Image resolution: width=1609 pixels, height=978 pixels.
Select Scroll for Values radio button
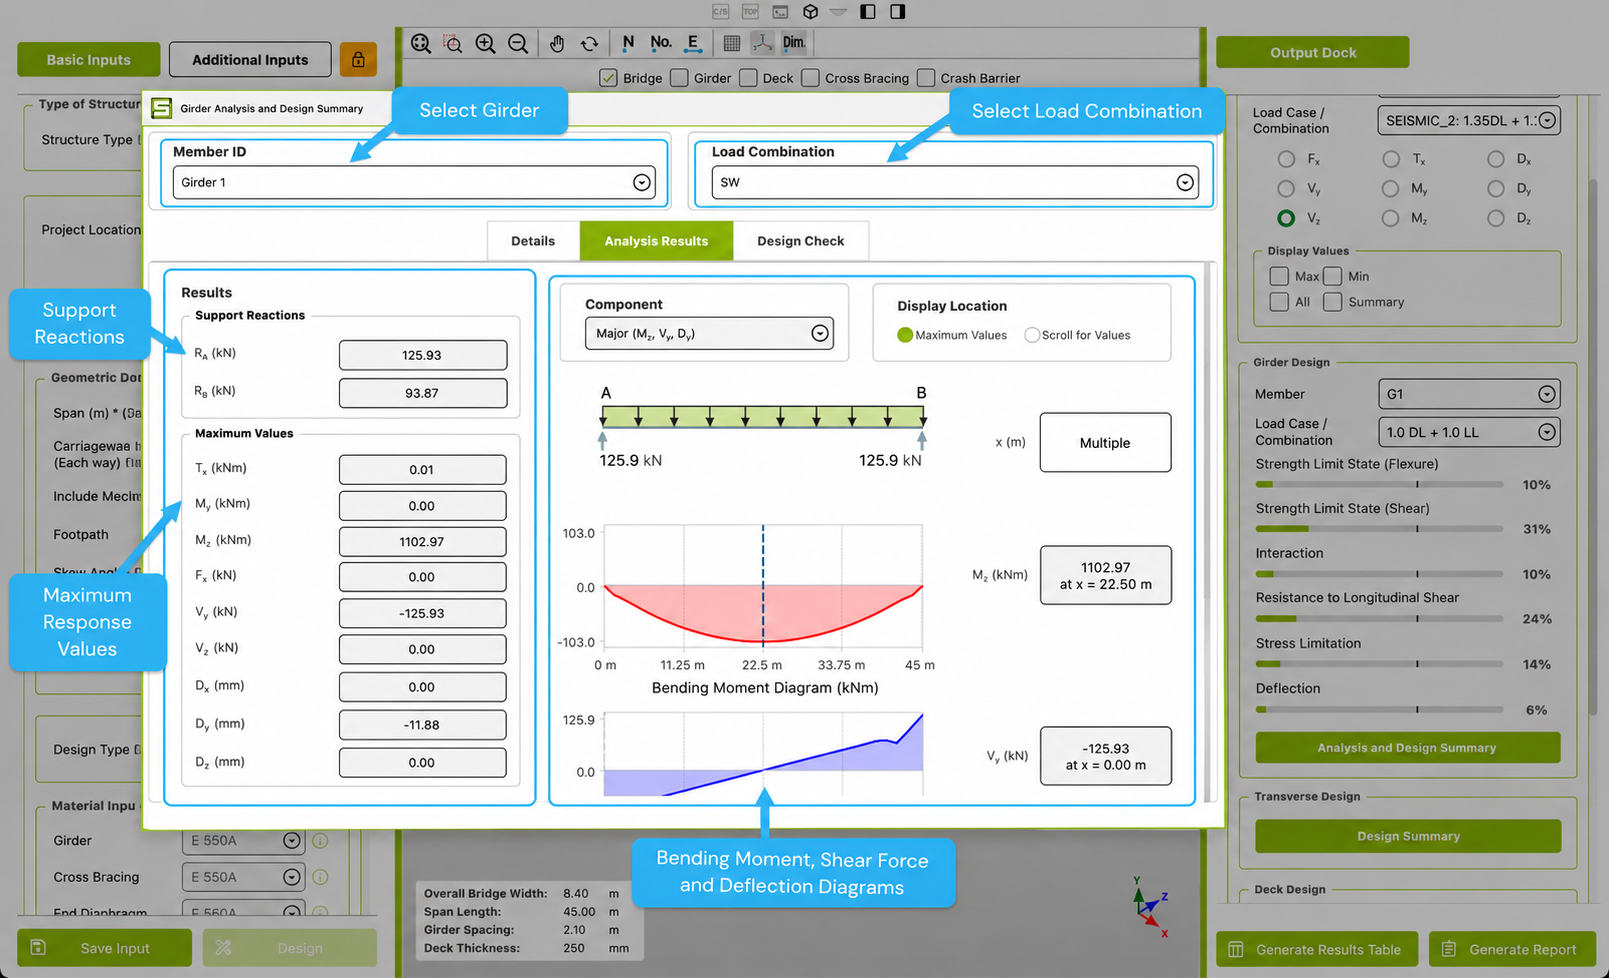click(1032, 335)
